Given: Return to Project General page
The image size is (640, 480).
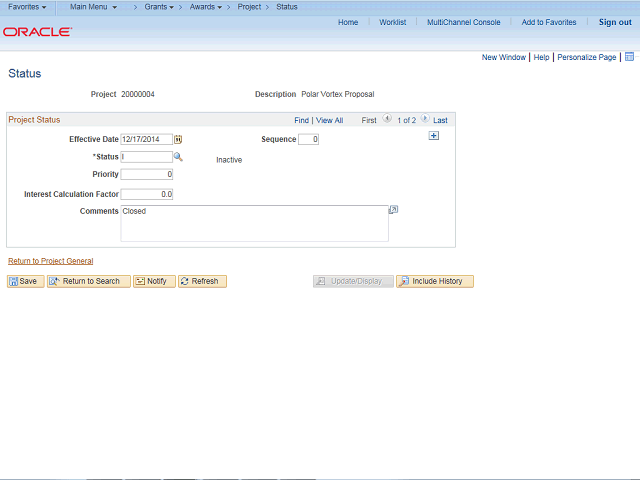Looking at the screenshot, I should pyautogui.click(x=51, y=261).
